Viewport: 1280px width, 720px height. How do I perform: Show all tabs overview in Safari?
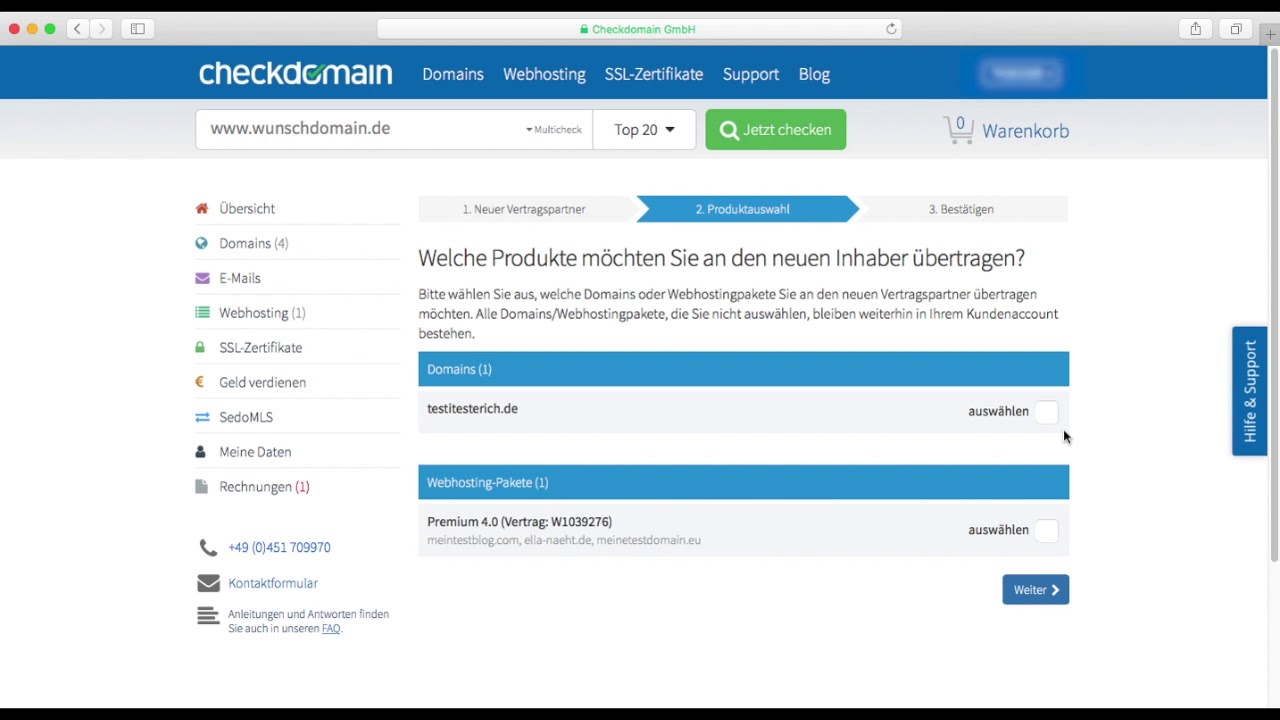pyautogui.click(x=1236, y=29)
